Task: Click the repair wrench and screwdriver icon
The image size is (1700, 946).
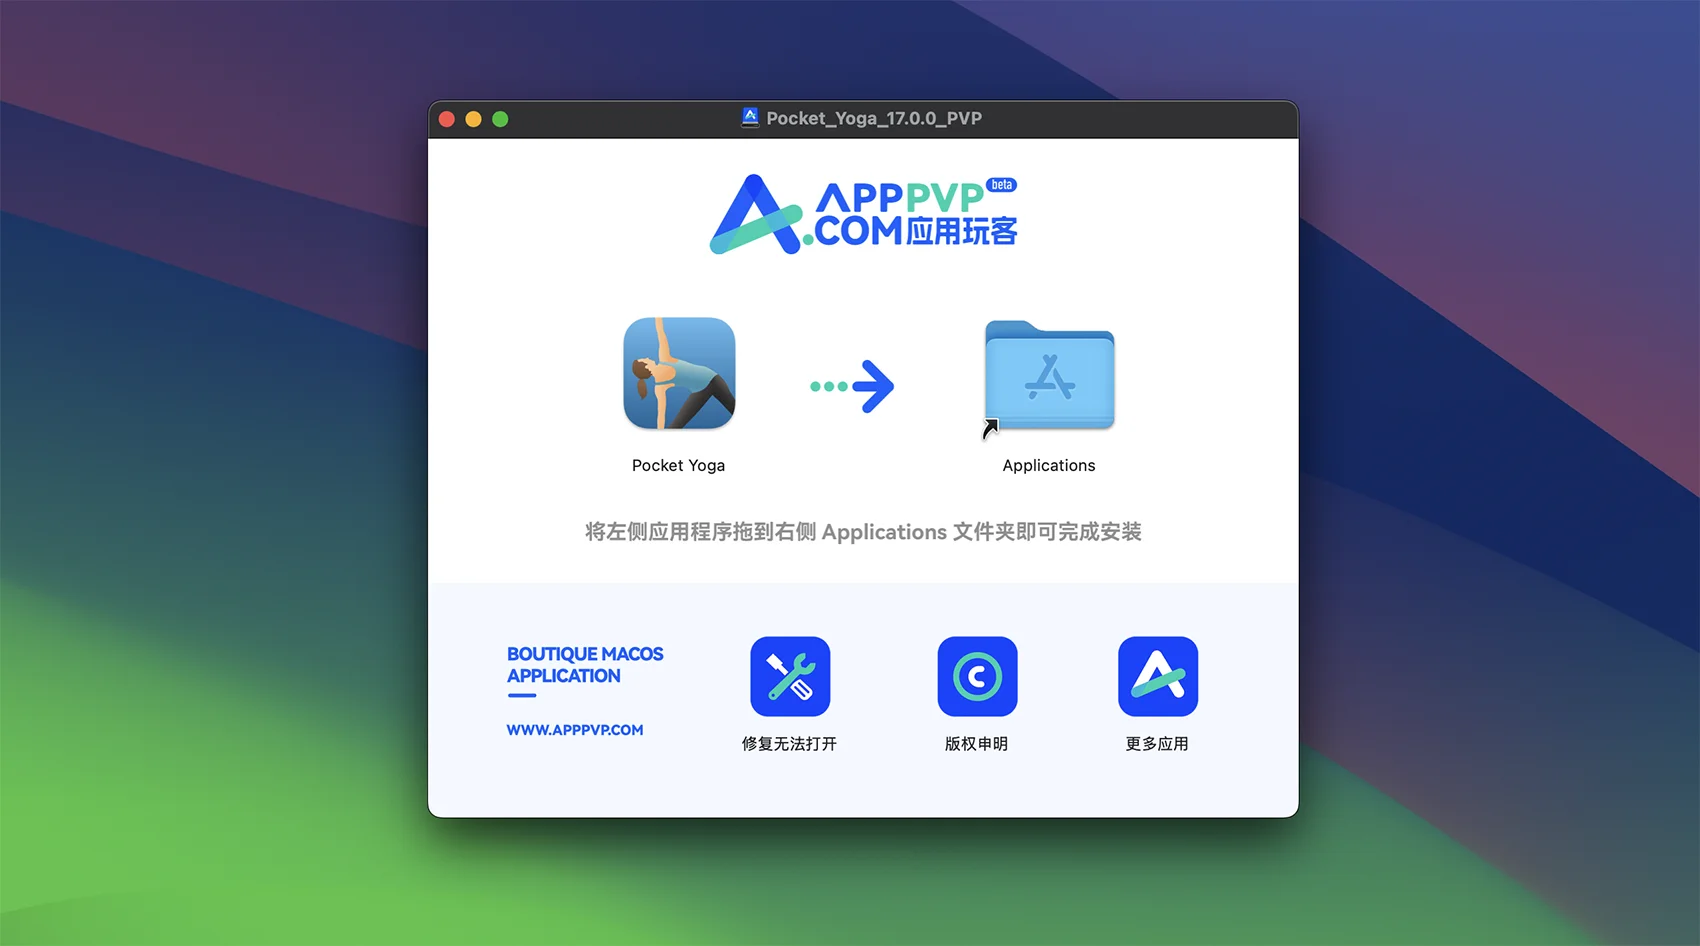Action: [790, 676]
